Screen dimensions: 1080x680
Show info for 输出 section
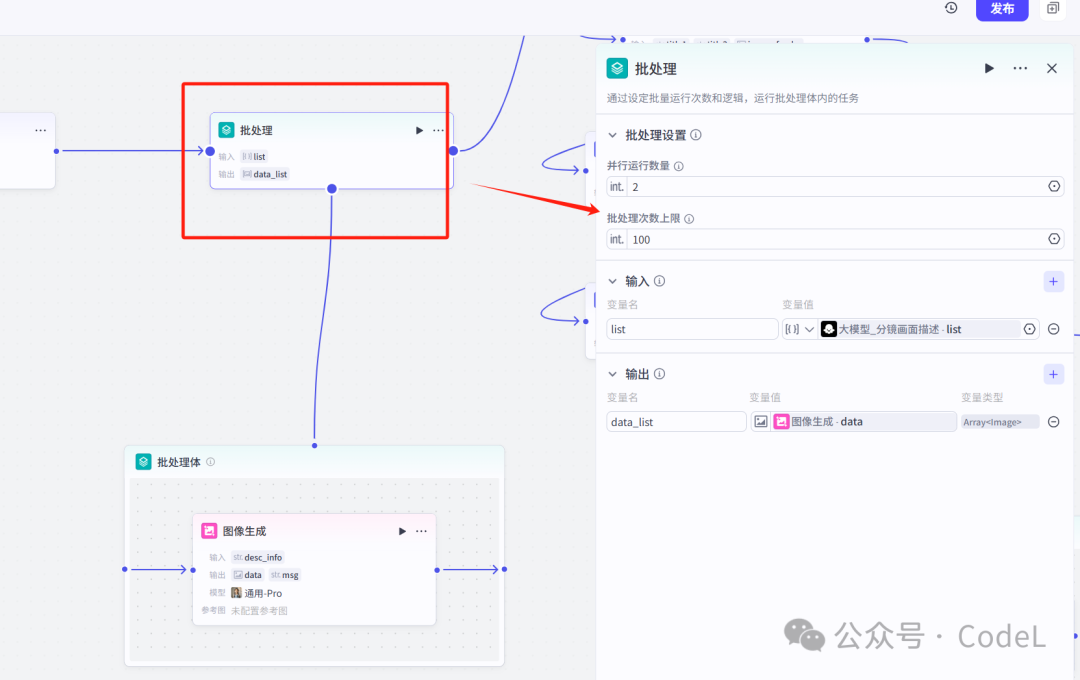point(659,374)
